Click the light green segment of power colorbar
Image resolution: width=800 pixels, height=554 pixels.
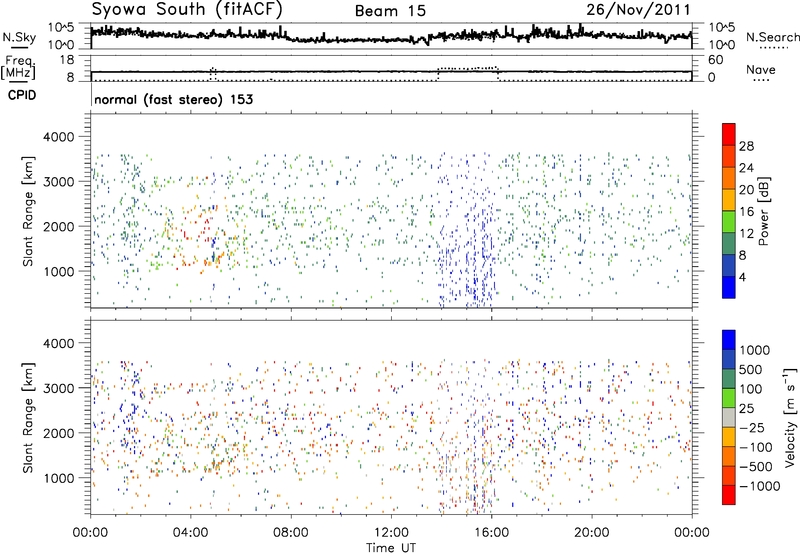click(729, 222)
